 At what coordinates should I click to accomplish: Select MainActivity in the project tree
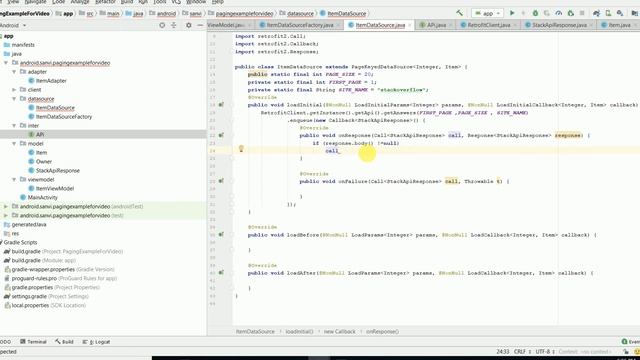coord(39,198)
